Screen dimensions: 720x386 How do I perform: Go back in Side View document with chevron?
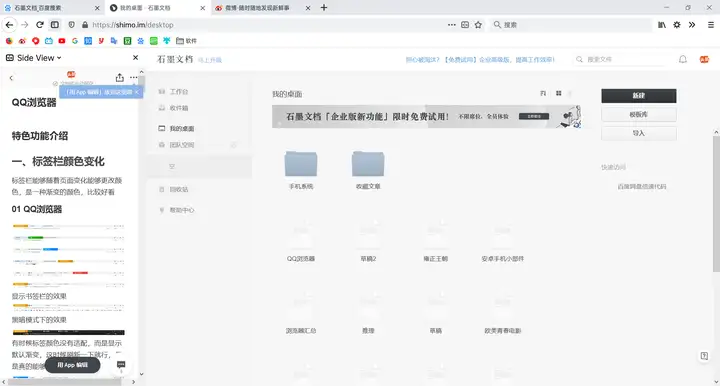click(11, 78)
